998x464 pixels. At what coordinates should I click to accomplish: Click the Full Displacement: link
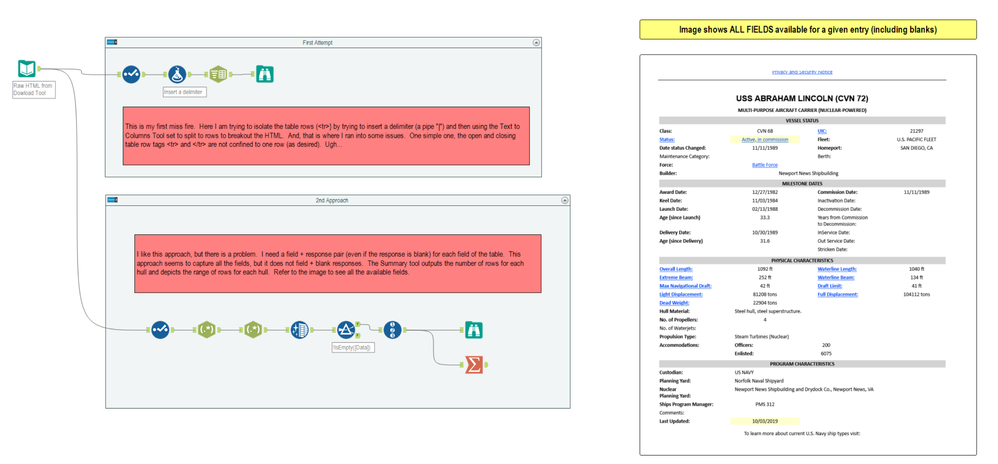coord(838,294)
